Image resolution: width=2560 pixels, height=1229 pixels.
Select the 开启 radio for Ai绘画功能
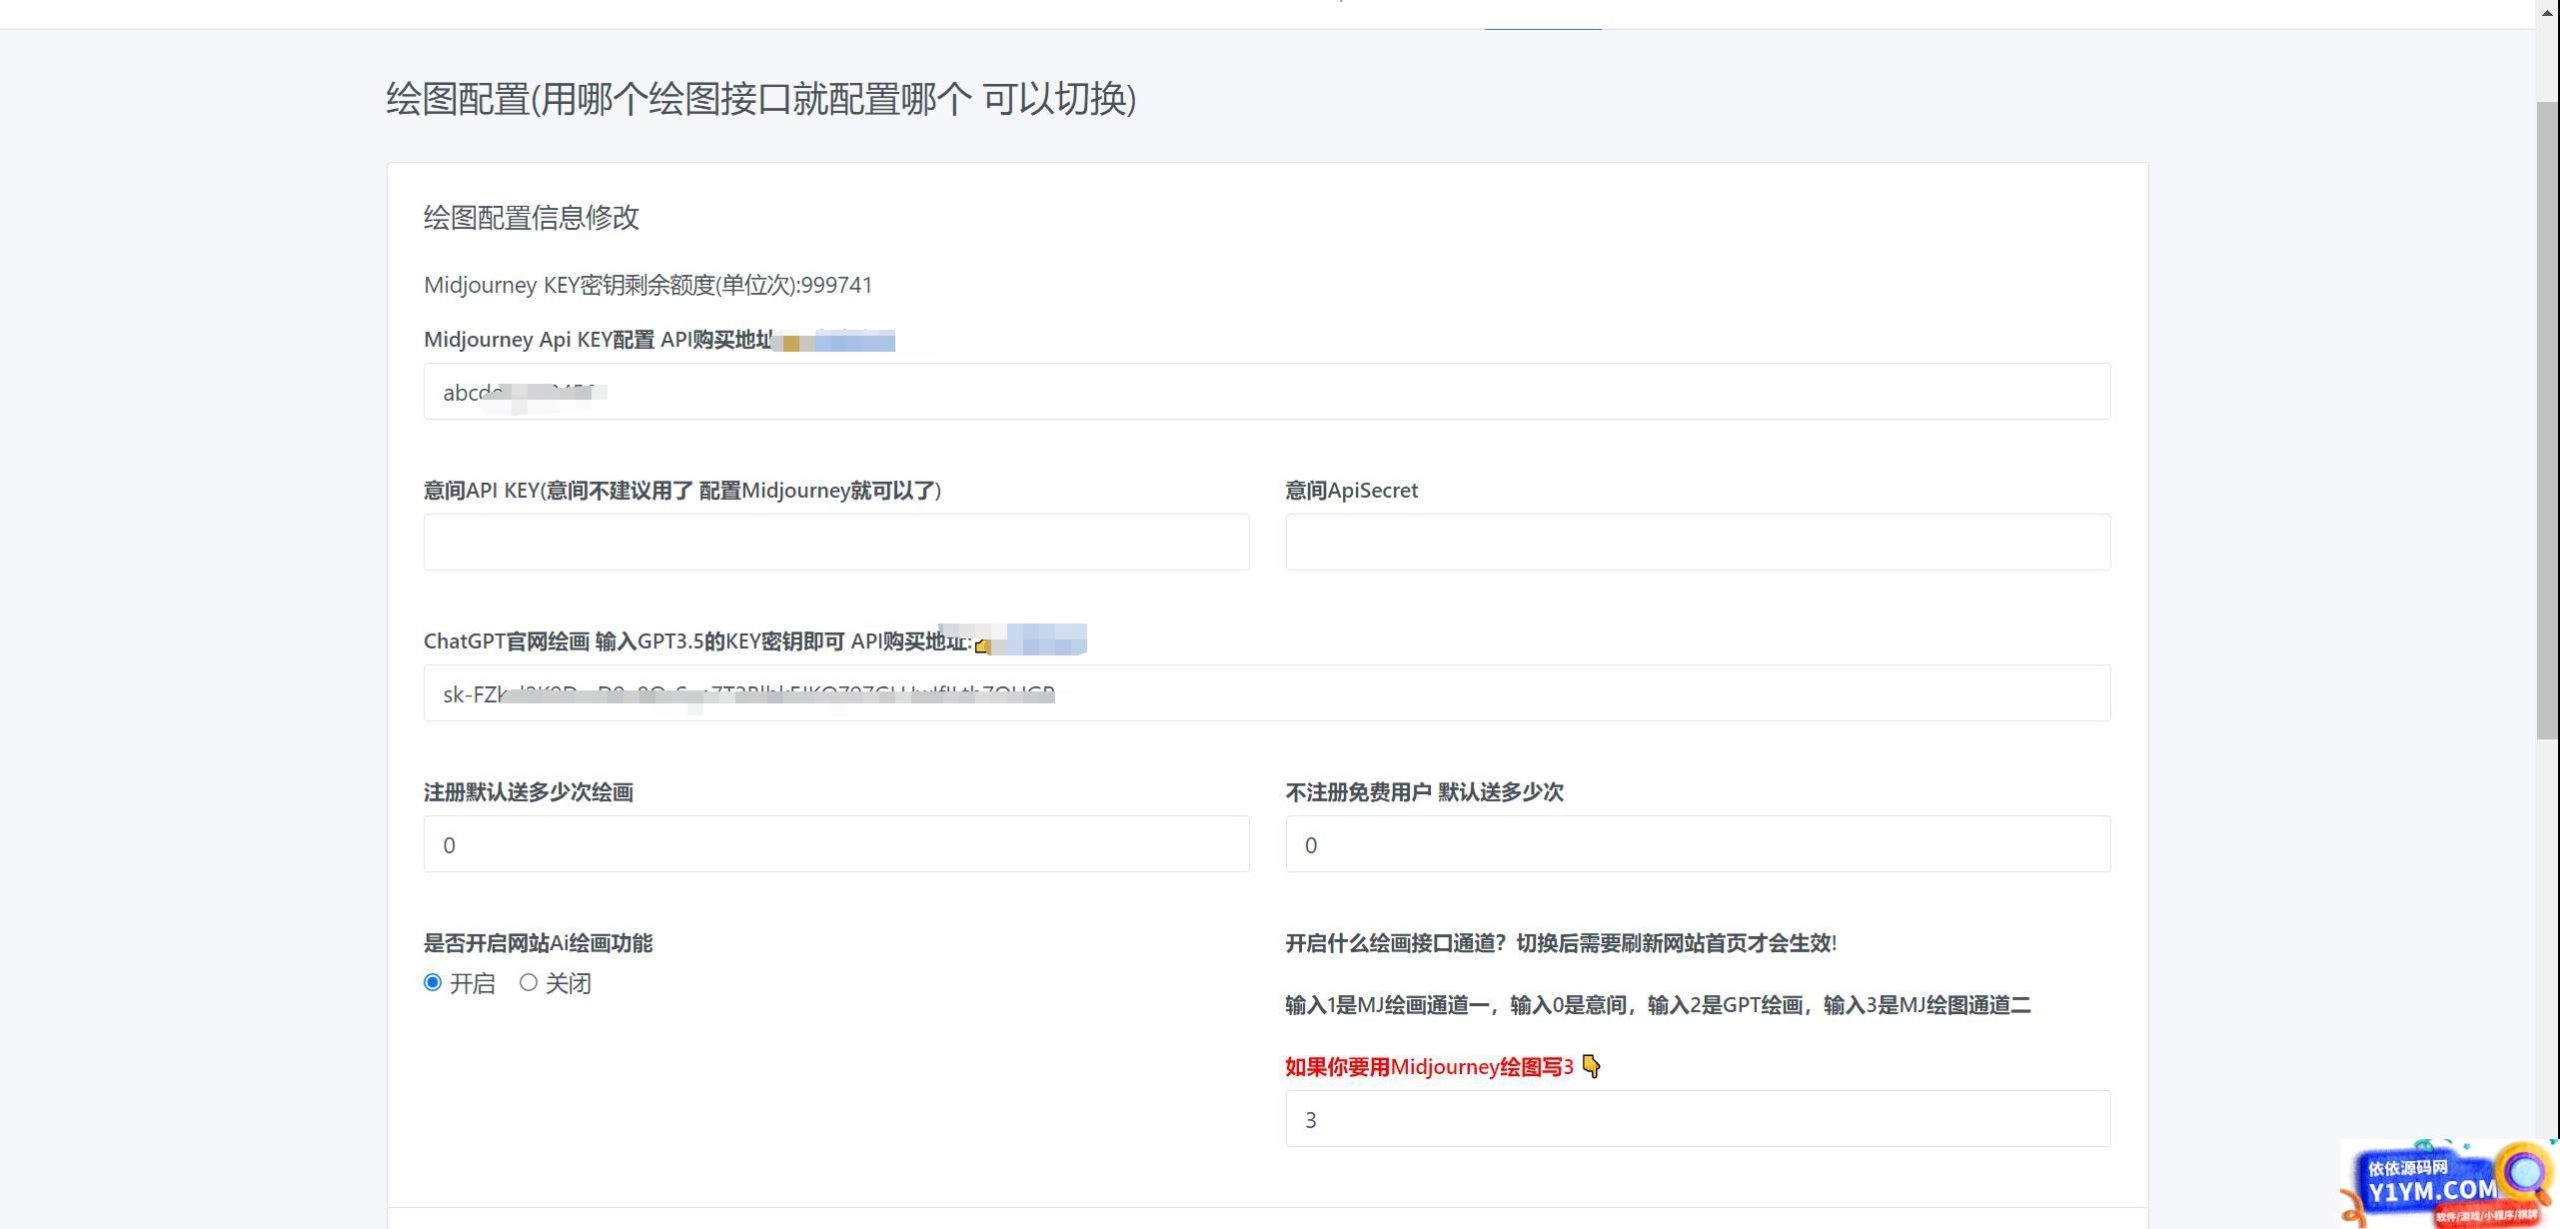pyautogui.click(x=432, y=983)
